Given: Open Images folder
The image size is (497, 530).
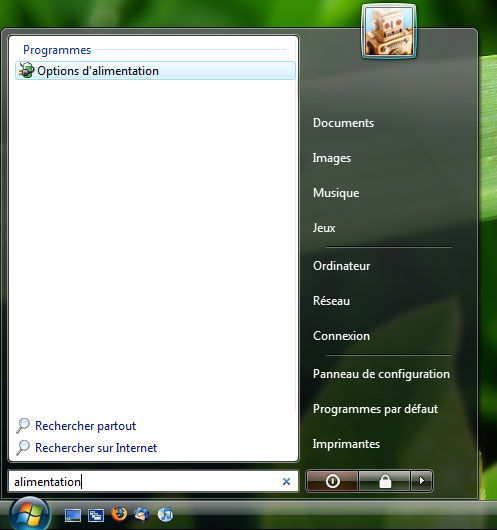Looking at the screenshot, I should (332, 158).
